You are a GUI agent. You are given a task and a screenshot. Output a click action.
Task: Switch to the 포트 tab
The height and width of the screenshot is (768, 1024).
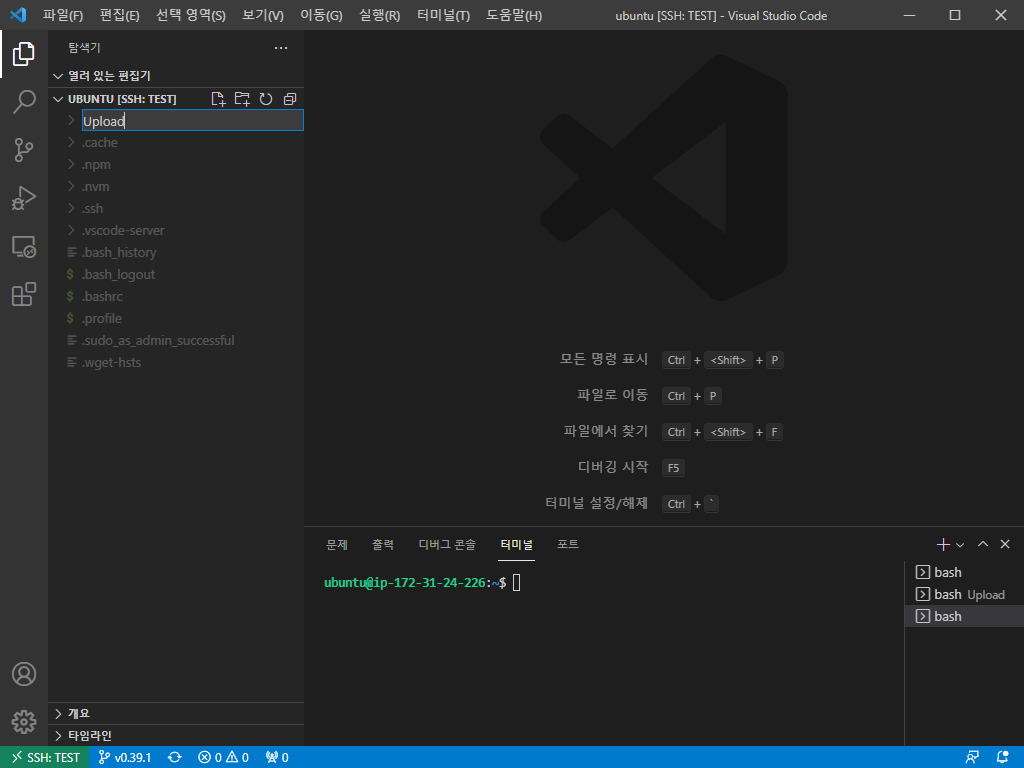pyautogui.click(x=568, y=545)
